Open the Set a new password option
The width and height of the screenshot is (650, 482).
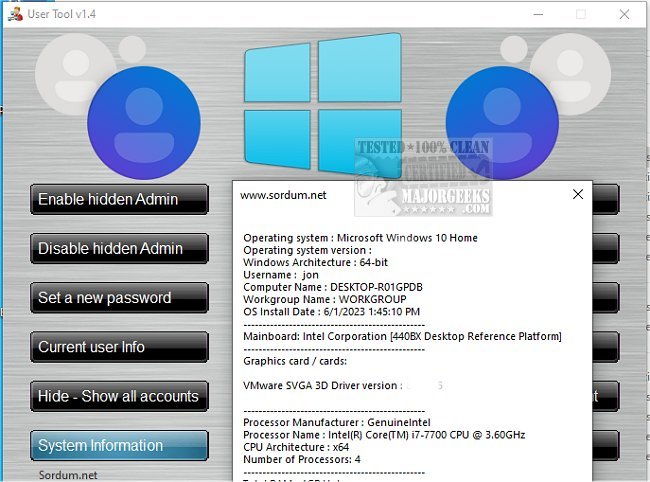(119, 298)
